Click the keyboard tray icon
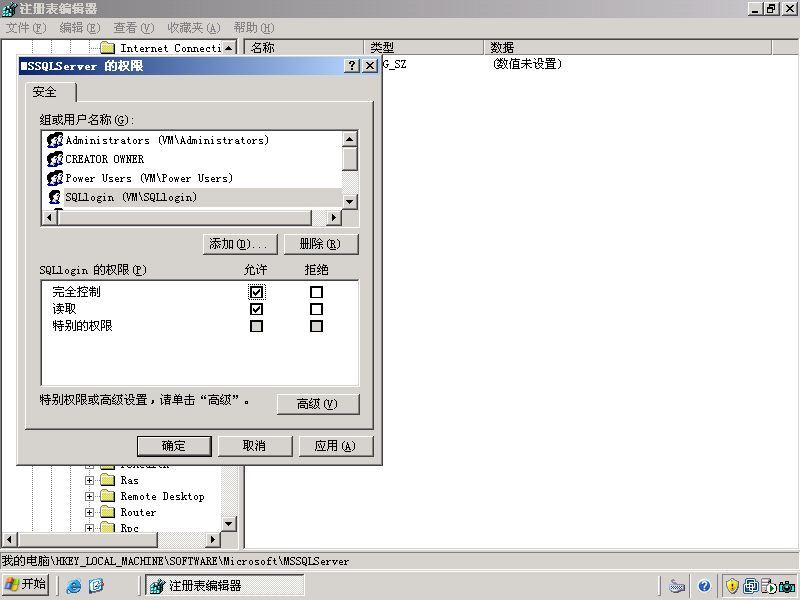 [677, 586]
